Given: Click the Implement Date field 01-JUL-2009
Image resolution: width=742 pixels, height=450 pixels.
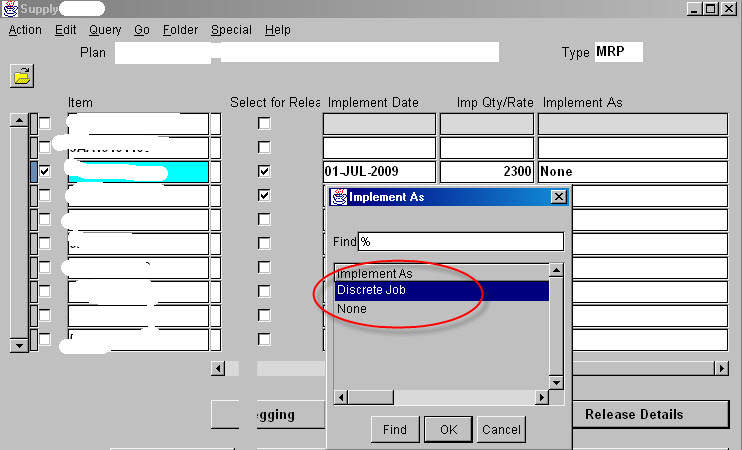Looking at the screenshot, I should click(x=379, y=171).
